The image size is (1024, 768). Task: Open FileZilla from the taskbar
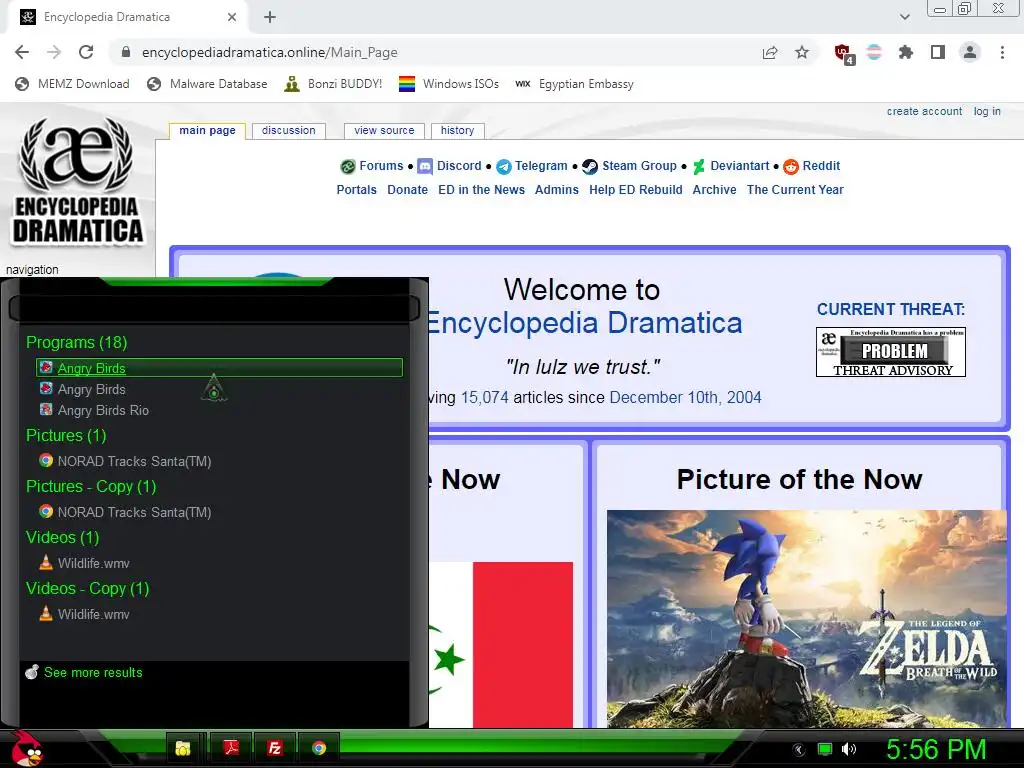(x=275, y=748)
